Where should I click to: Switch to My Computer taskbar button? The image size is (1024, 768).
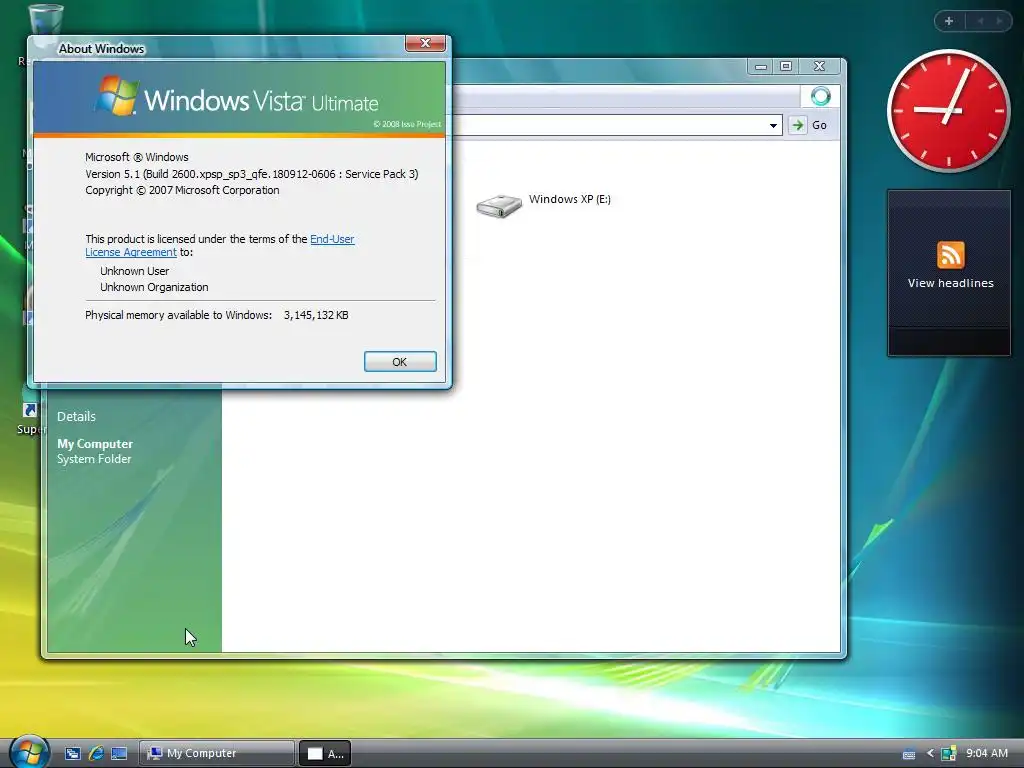(x=217, y=753)
